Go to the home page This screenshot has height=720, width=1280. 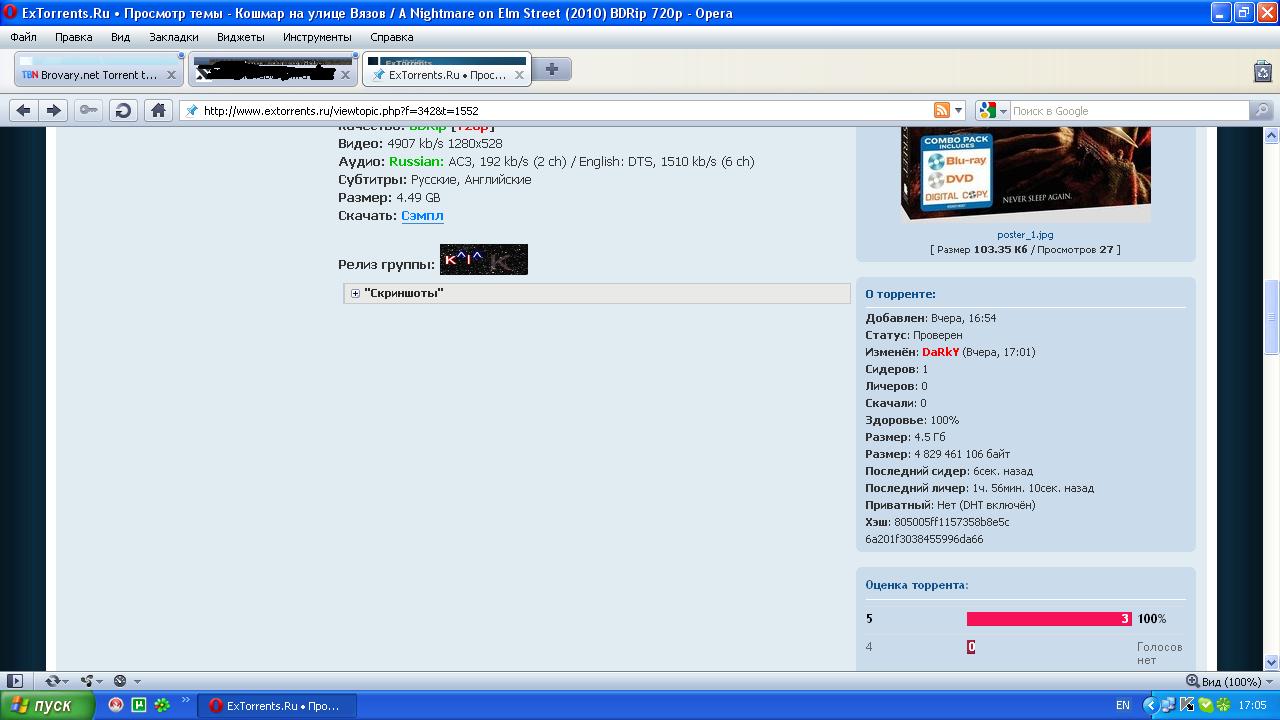tap(158, 111)
